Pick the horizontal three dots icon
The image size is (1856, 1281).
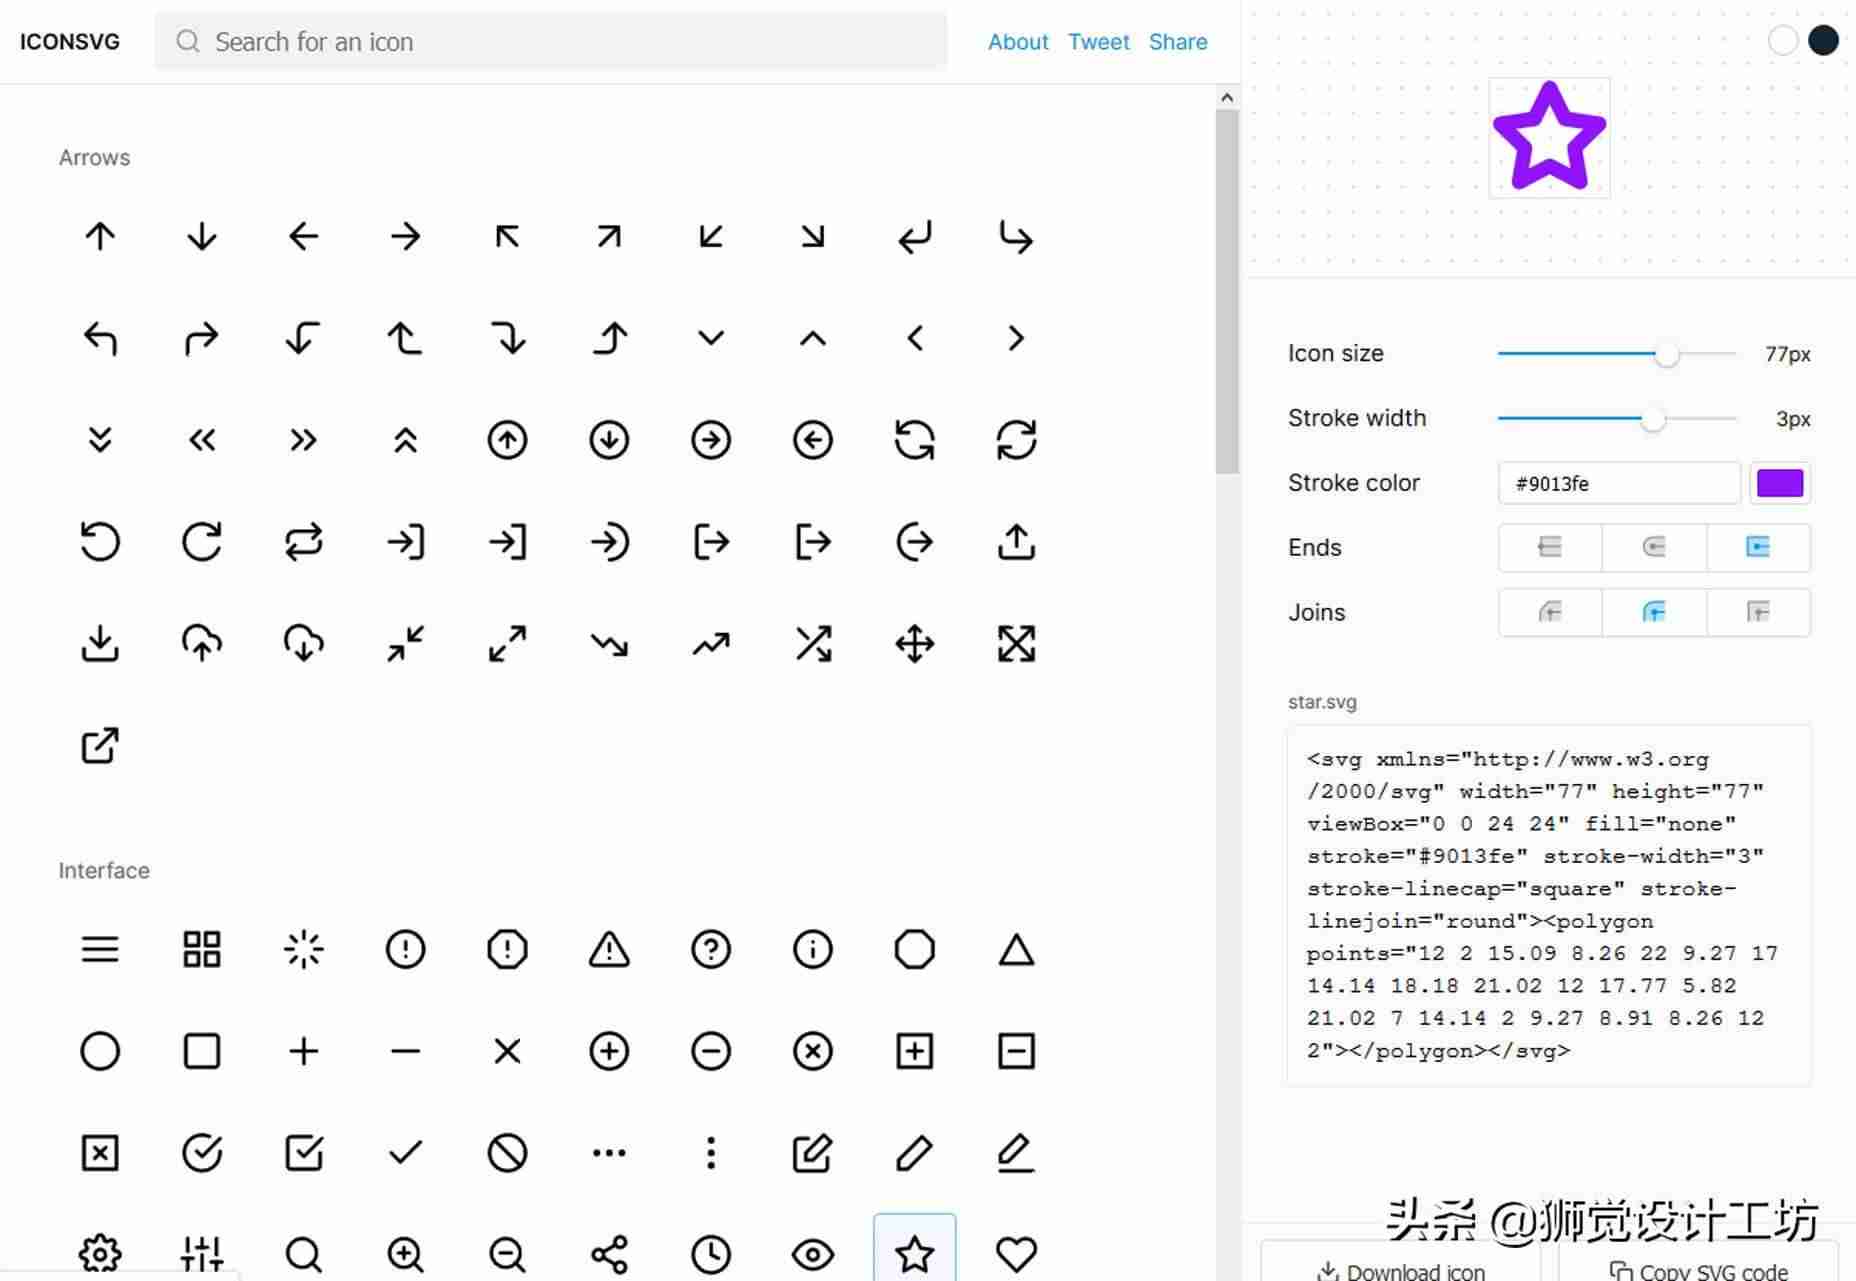609,1153
